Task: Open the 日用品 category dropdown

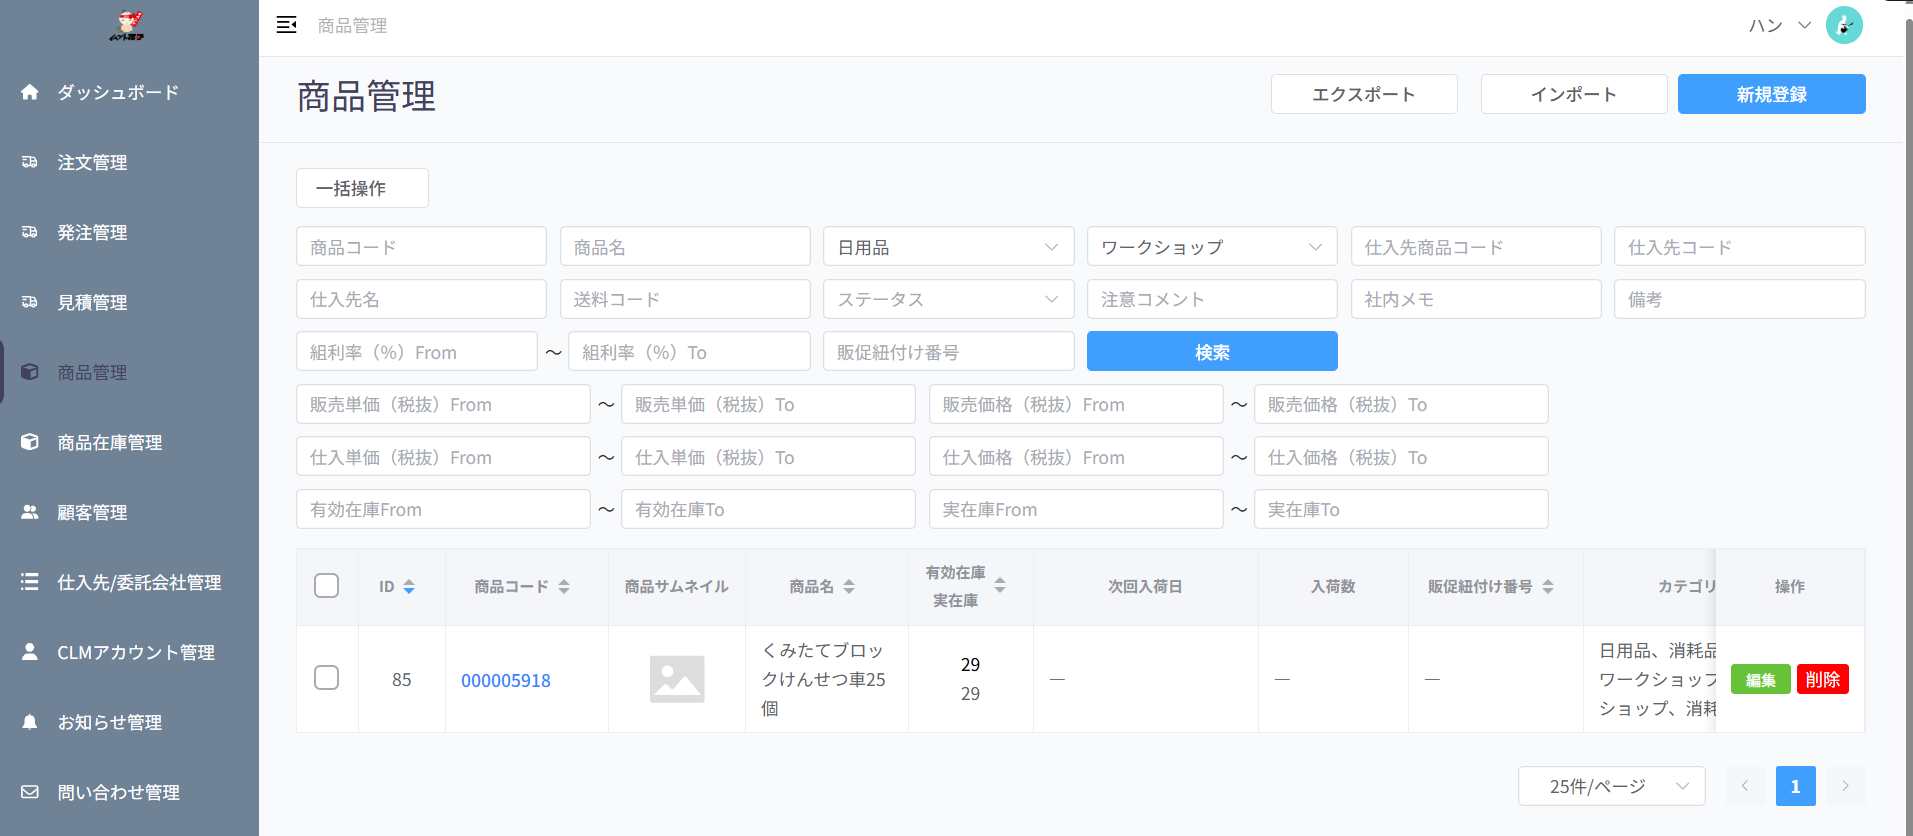Action: click(947, 247)
